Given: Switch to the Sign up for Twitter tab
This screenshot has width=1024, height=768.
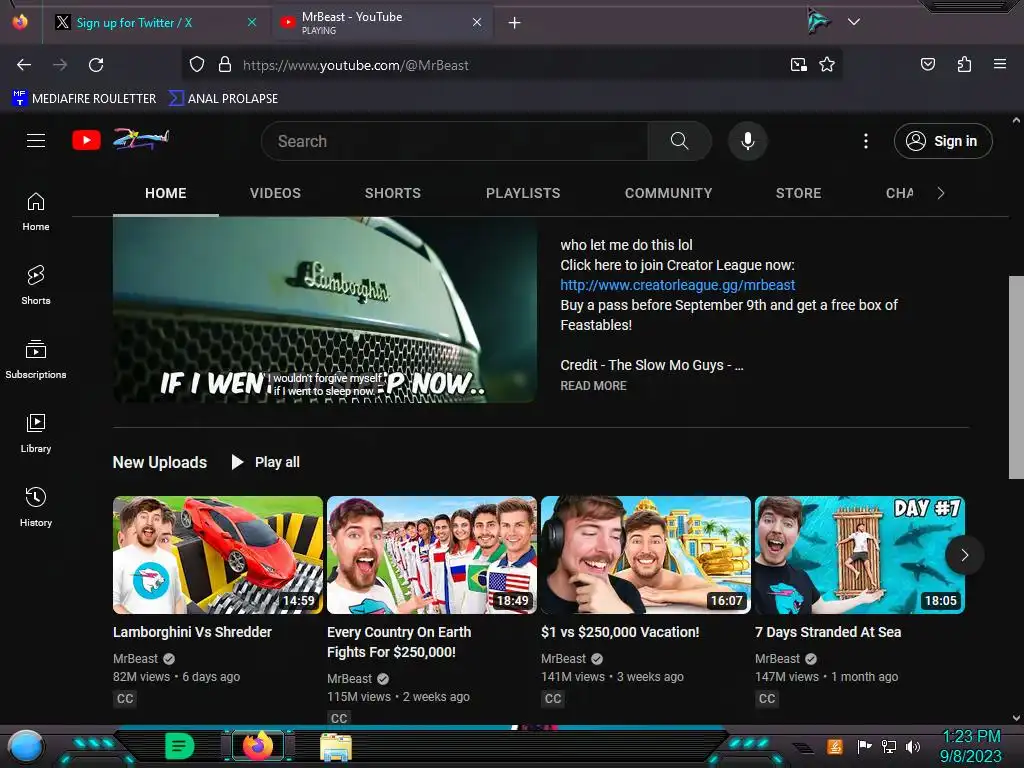Looking at the screenshot, I should tap(134, 23).
